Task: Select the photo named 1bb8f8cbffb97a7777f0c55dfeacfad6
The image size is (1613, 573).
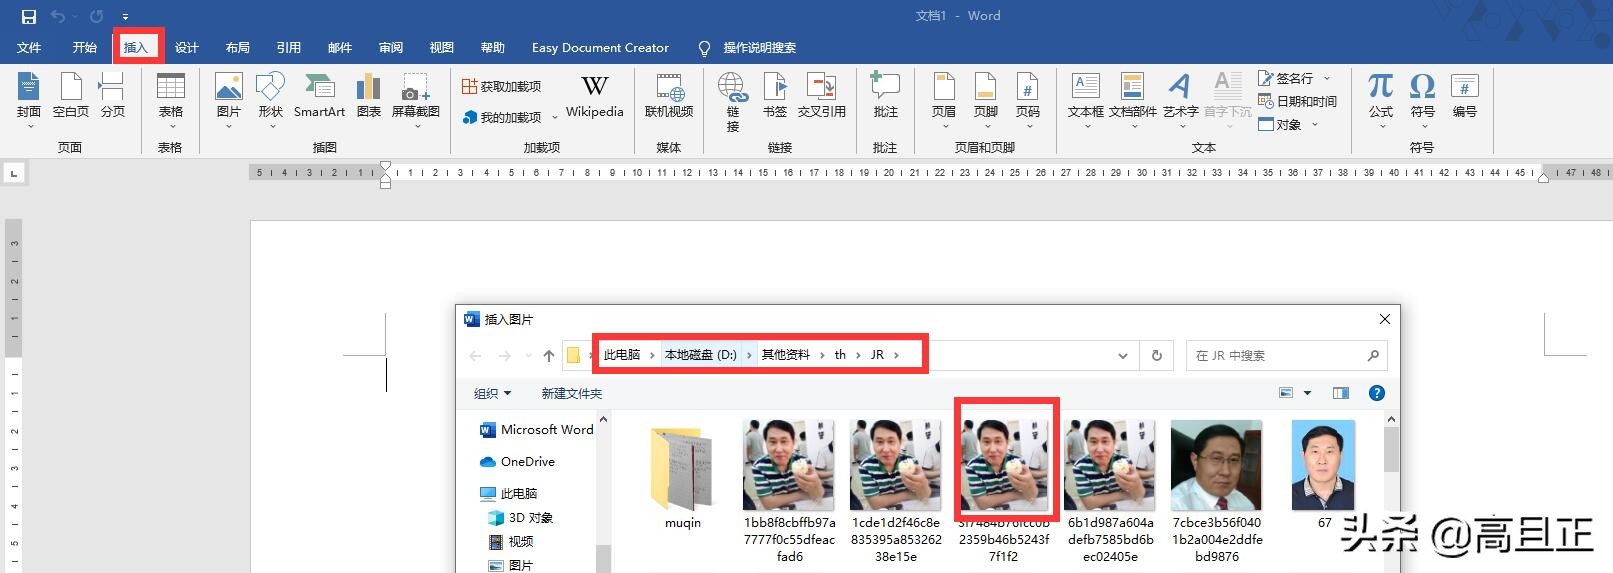Action: (789, 491)
